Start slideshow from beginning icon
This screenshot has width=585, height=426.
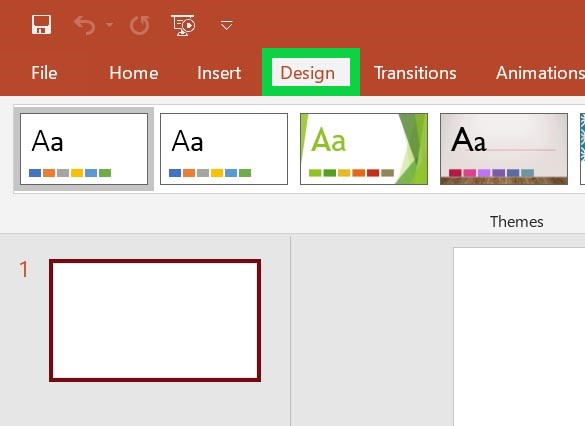click(x=183, y=25)
